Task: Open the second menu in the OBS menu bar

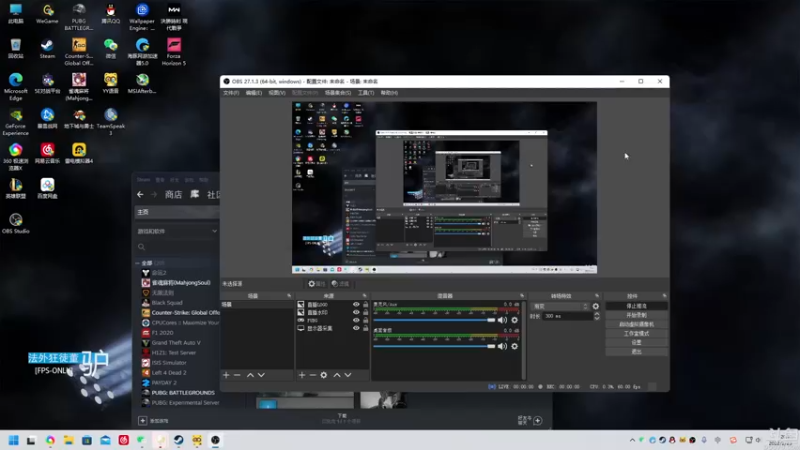Action: (x=254, y=93)
